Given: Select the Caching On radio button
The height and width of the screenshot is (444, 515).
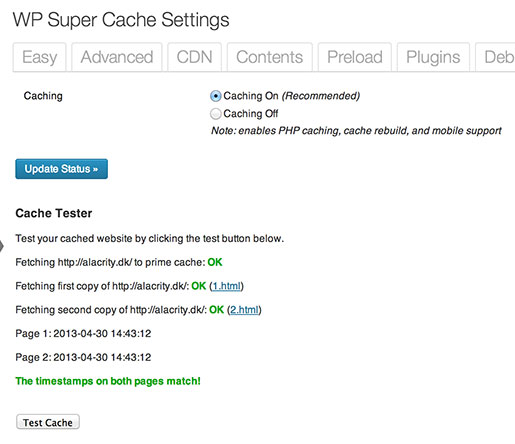Looking at the screenshot, I should (x=216, y=96).
